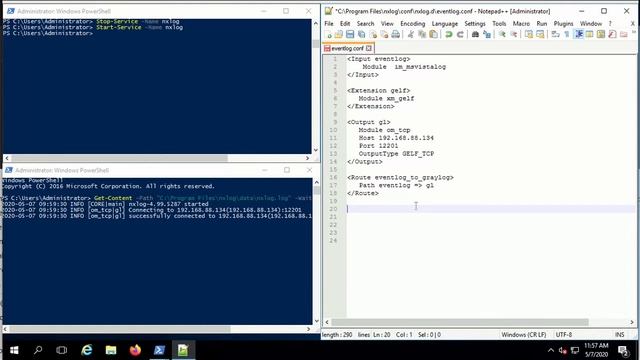Save the eventlog.conf file

[x=350, y=35]
